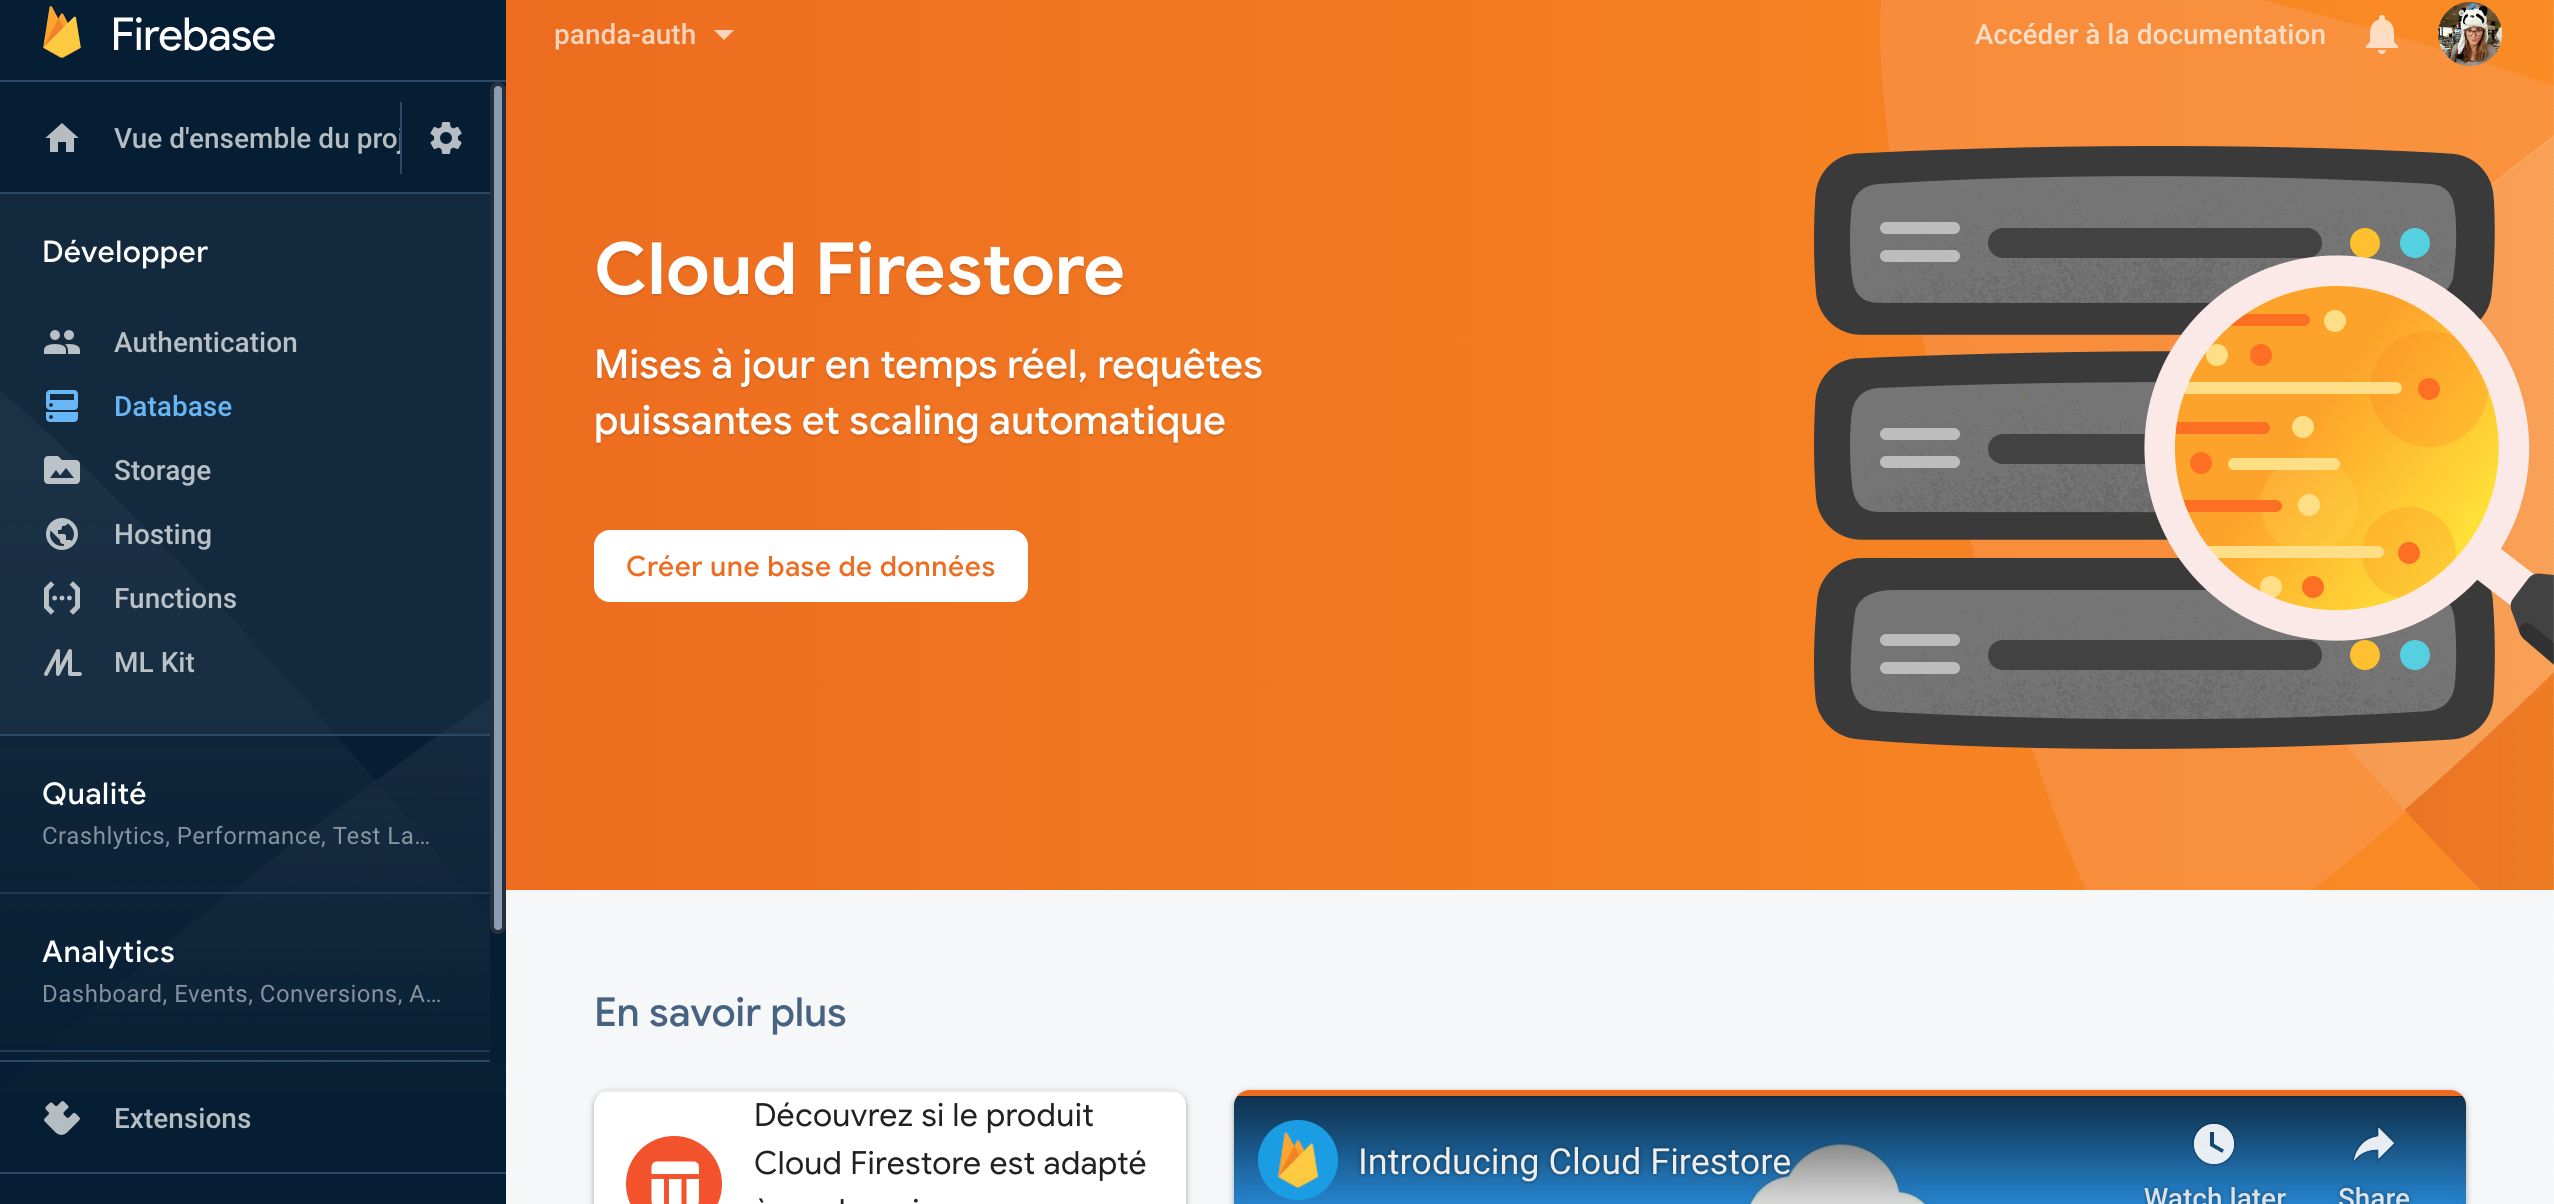2554x1204 pixels.
Task: Open project settings with the gear icon
Action: [446, 137]
